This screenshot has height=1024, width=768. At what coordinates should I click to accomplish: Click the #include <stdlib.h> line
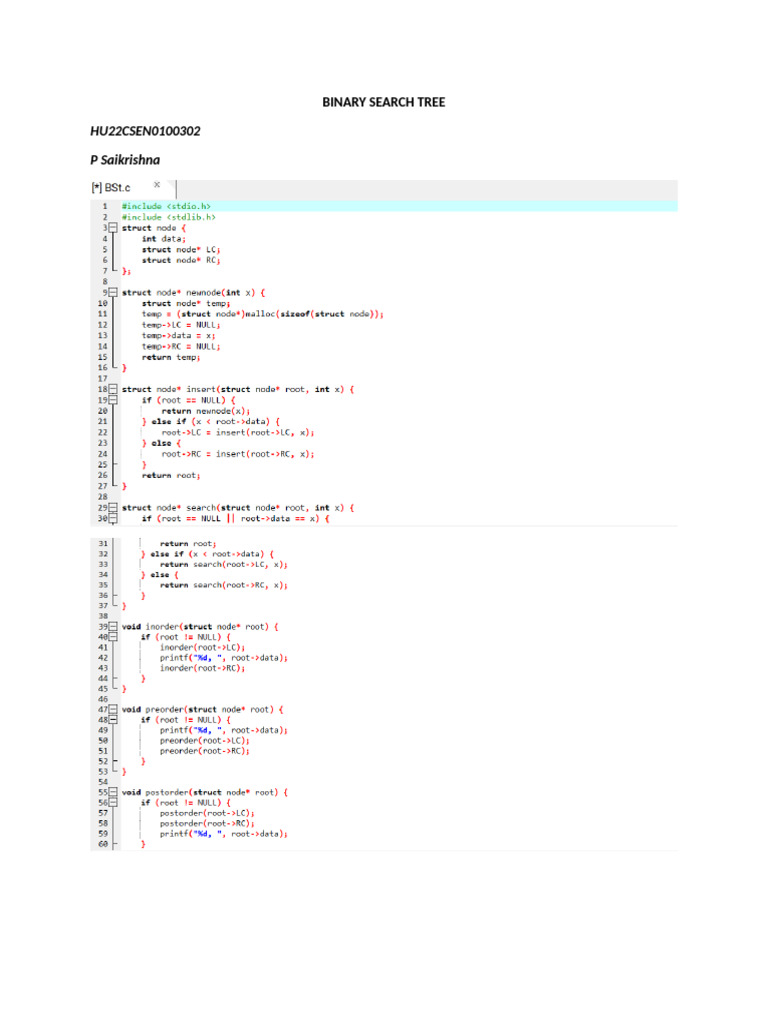click(168, 217)
